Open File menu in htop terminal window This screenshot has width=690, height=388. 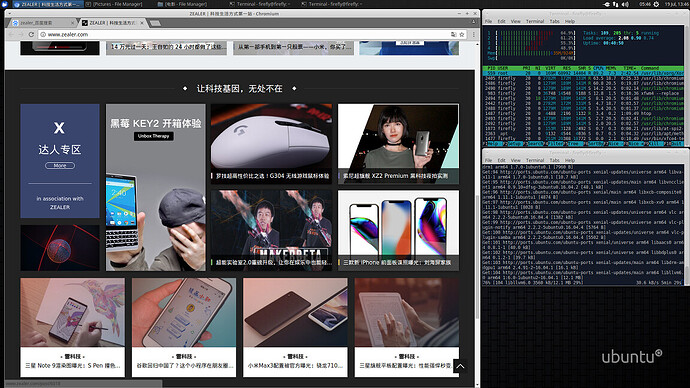coord(488,21)
